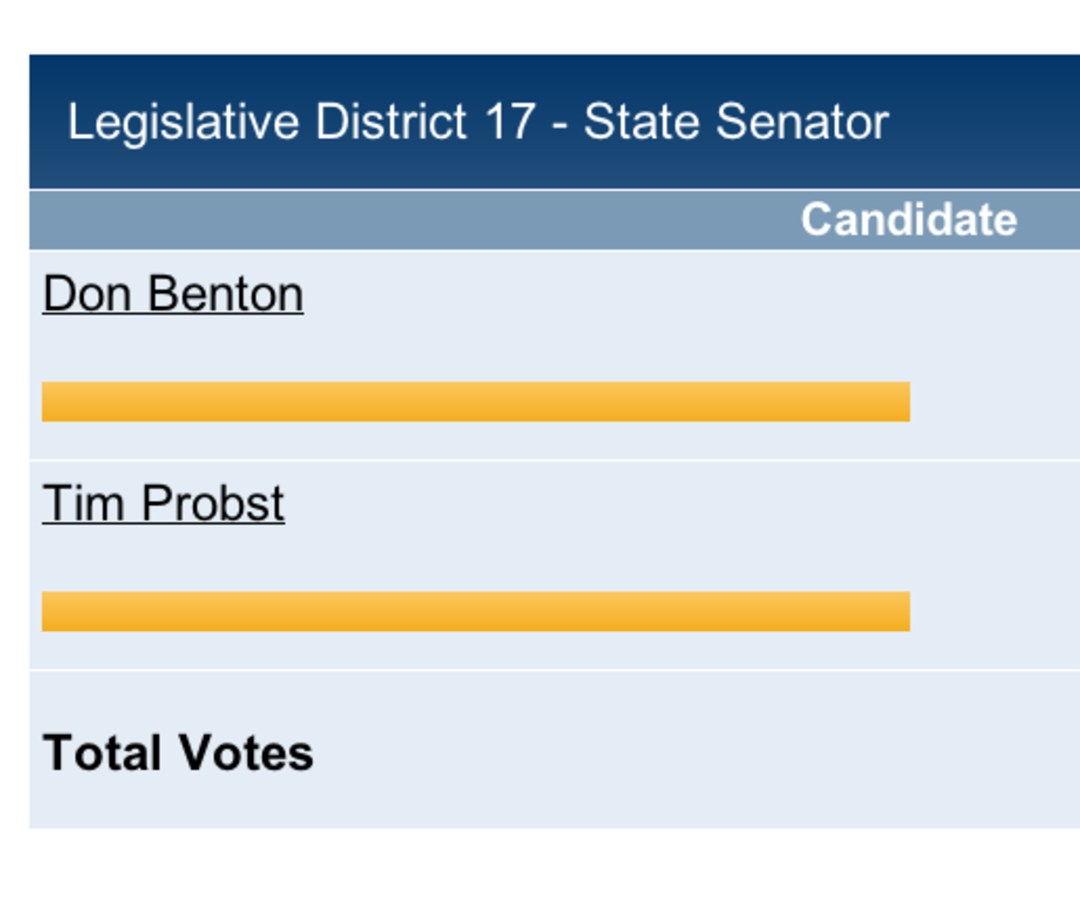The height and width of the screenshot is (900, 1080).
Task: Click the Legislative District 17 - State Senator title
Action: (x=478, y=123)
